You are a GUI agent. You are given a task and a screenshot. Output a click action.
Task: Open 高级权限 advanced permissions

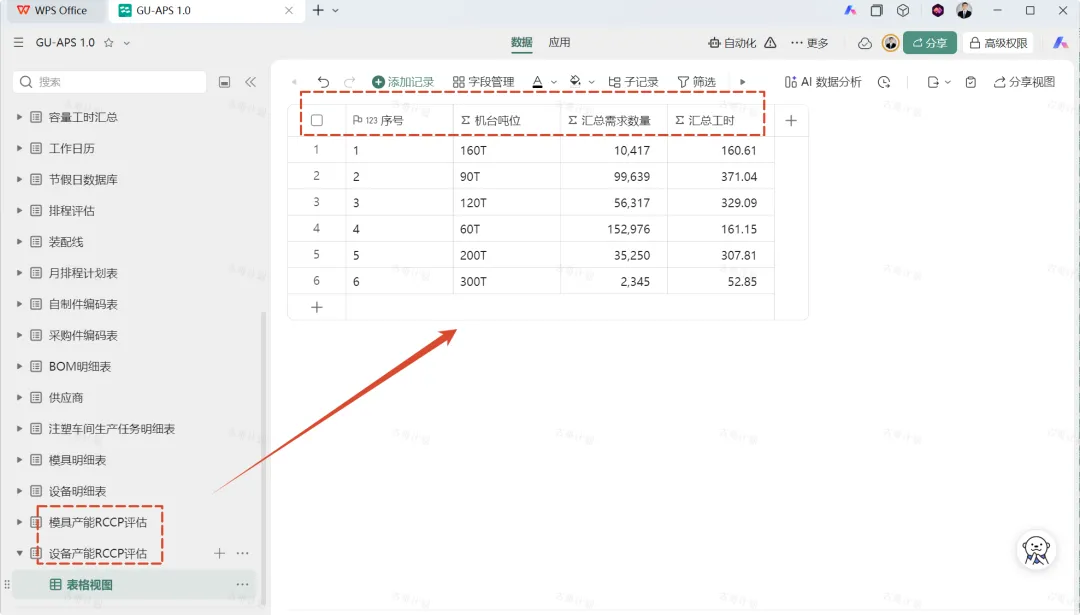[x=998, y=43]
